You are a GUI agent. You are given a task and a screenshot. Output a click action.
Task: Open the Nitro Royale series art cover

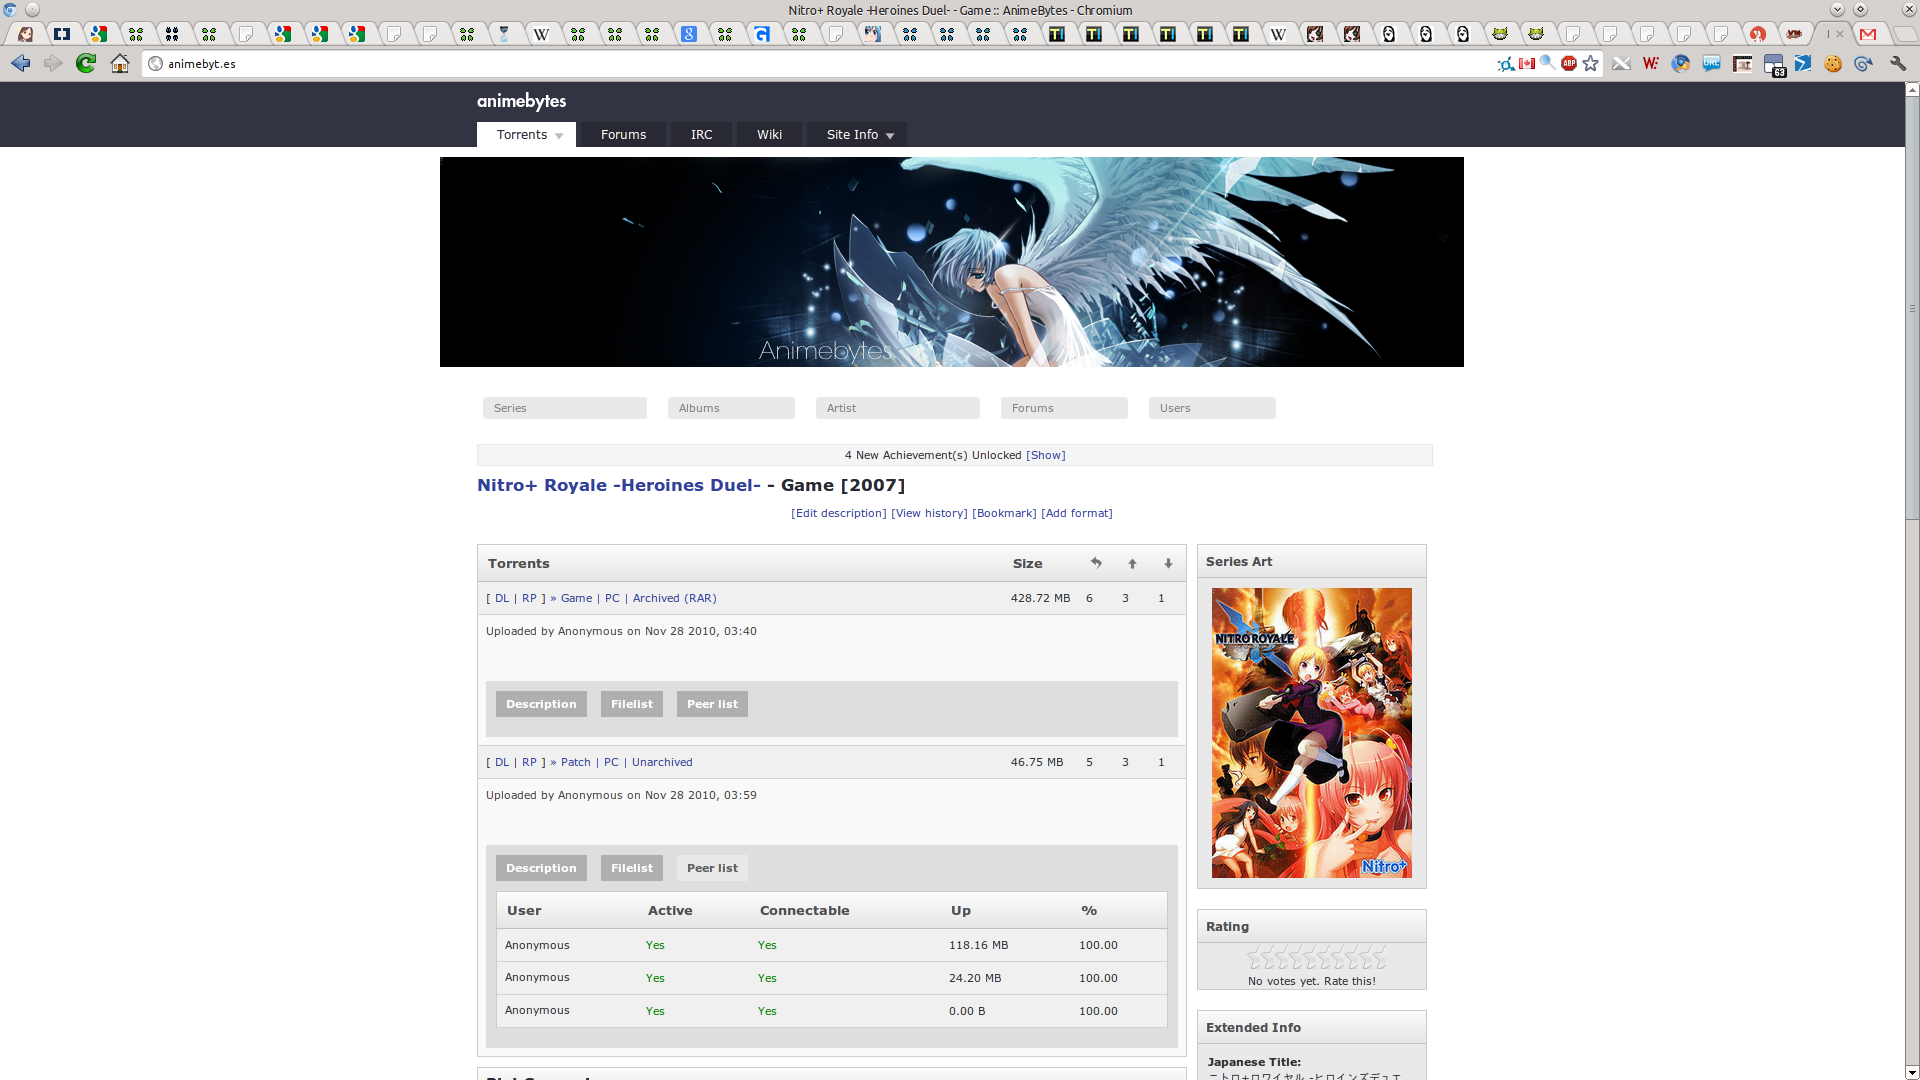[1312, 733]
